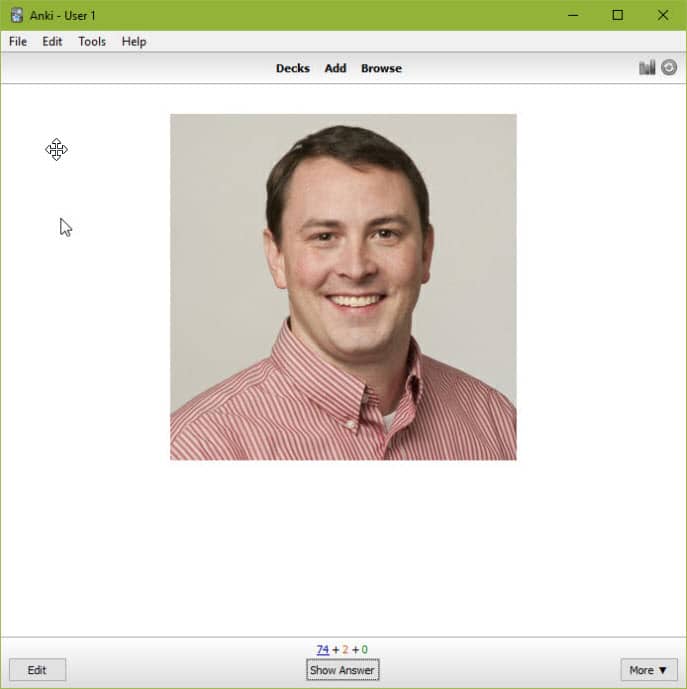
Task: Expand the More dropdown button
Action: click(649, 670)
